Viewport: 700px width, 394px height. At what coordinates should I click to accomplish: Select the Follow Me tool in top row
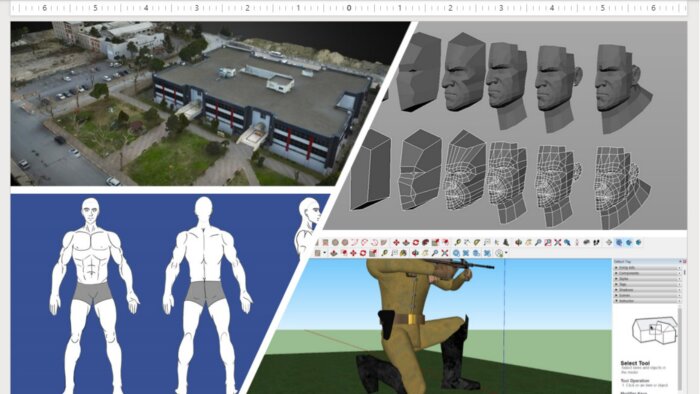(x=425, y=242)
